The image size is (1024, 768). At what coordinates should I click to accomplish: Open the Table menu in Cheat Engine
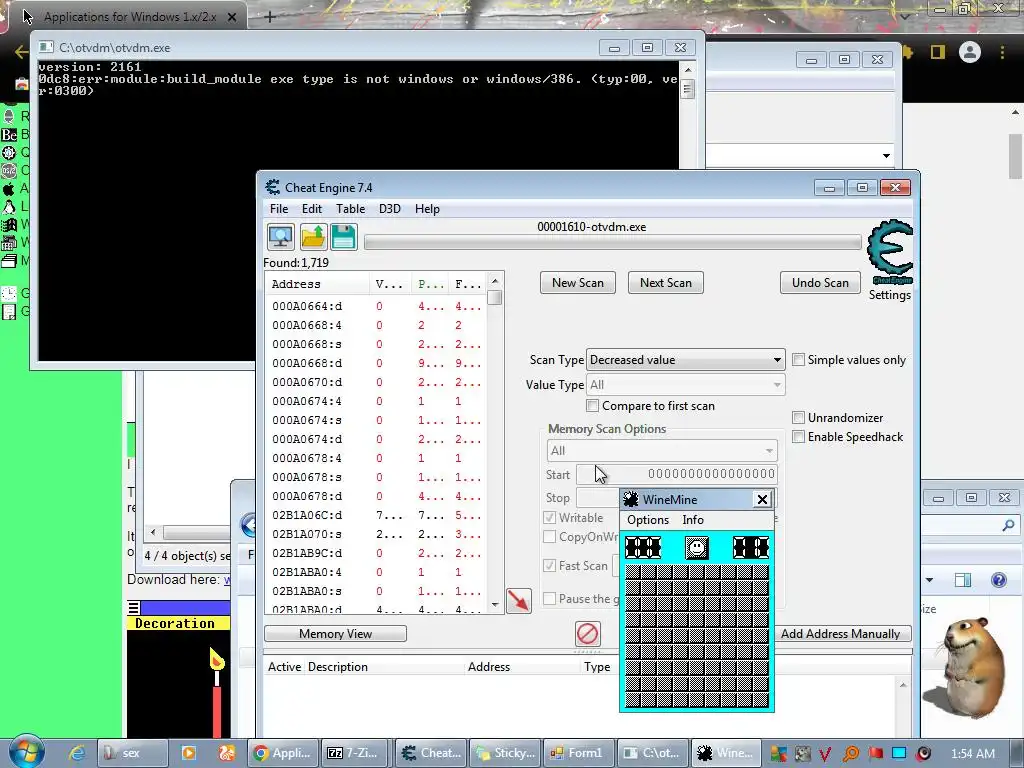[x=350, y=209]
